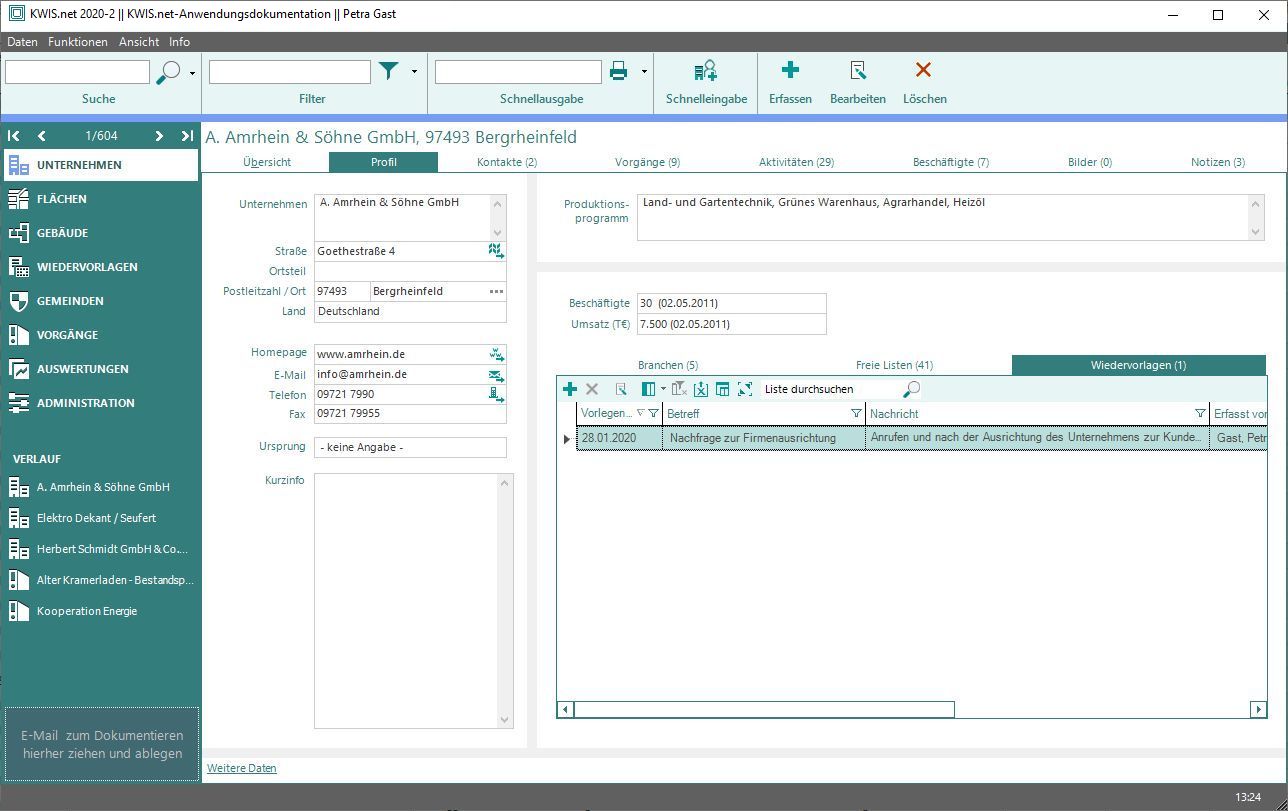Select the Wiedervorlagen (1) tab

[x=1138, y=365]
